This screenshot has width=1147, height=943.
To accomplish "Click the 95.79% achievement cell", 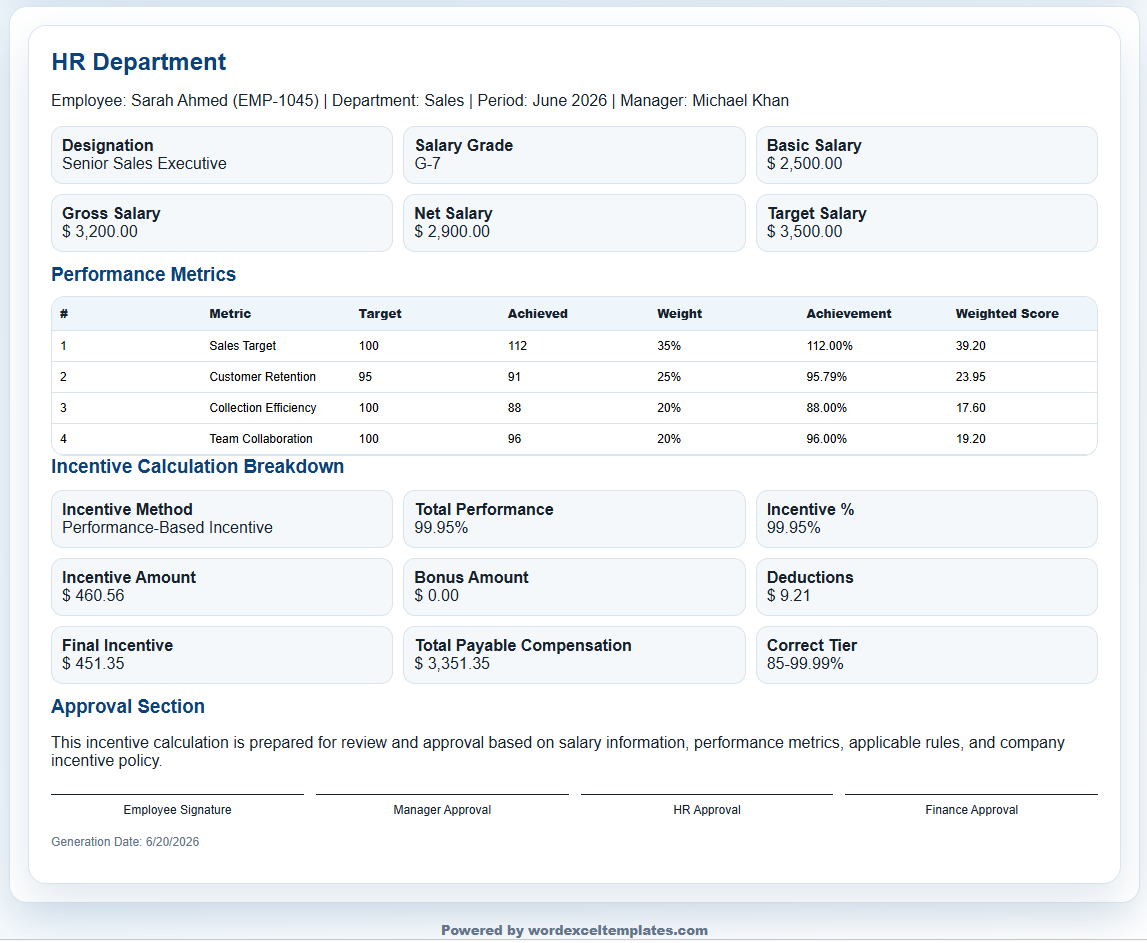I will 827,377.
